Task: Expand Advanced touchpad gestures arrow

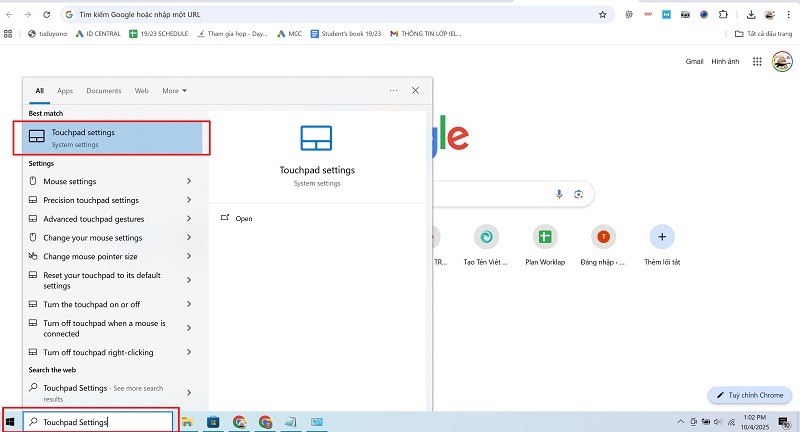Action: pos(189,219)
